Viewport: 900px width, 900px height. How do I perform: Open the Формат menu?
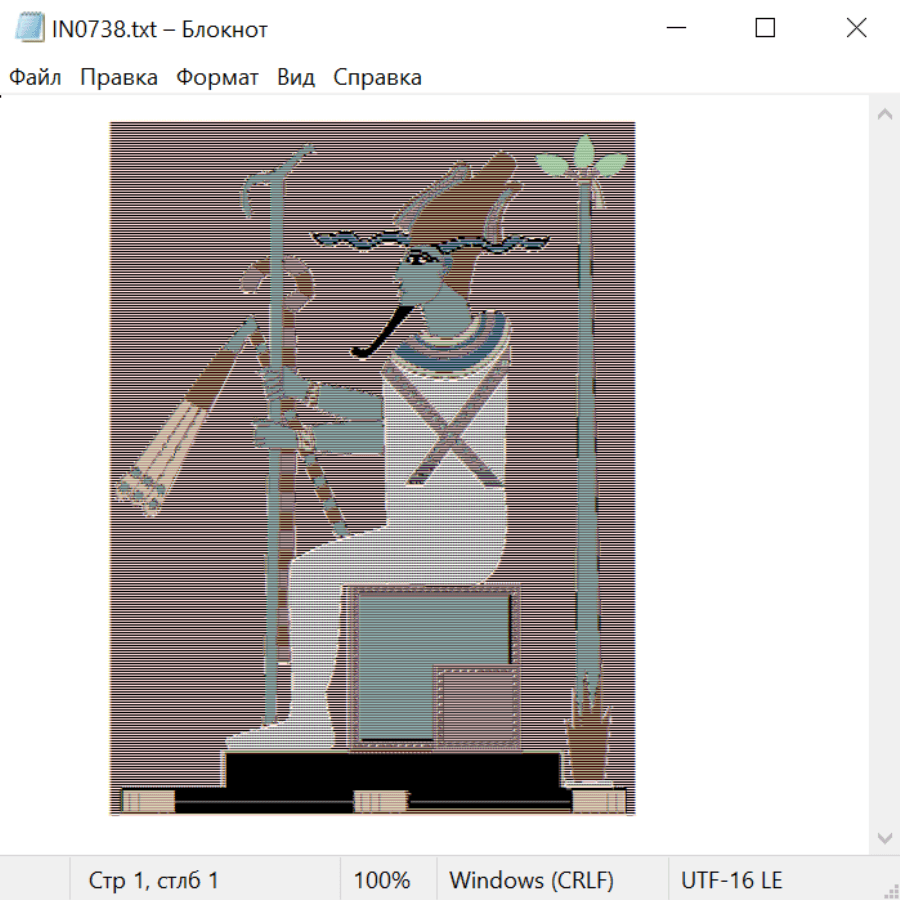(217, 78)
